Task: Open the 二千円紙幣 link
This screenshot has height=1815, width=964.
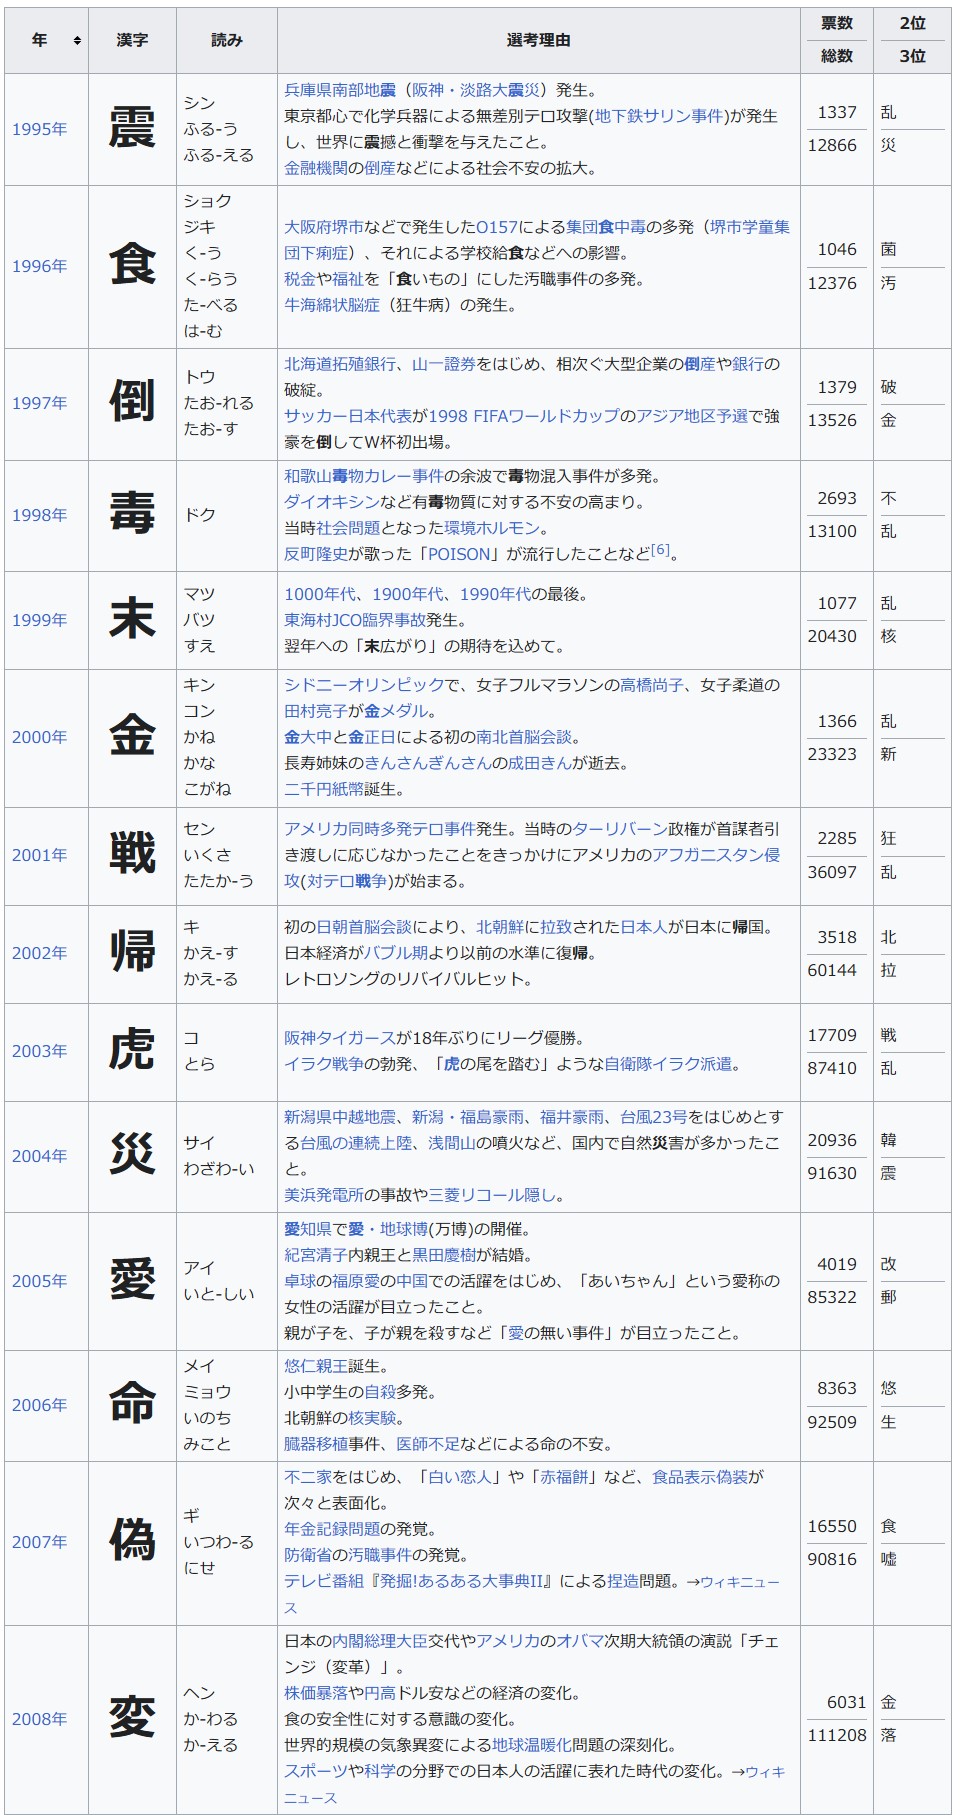Action: [324, 789]
